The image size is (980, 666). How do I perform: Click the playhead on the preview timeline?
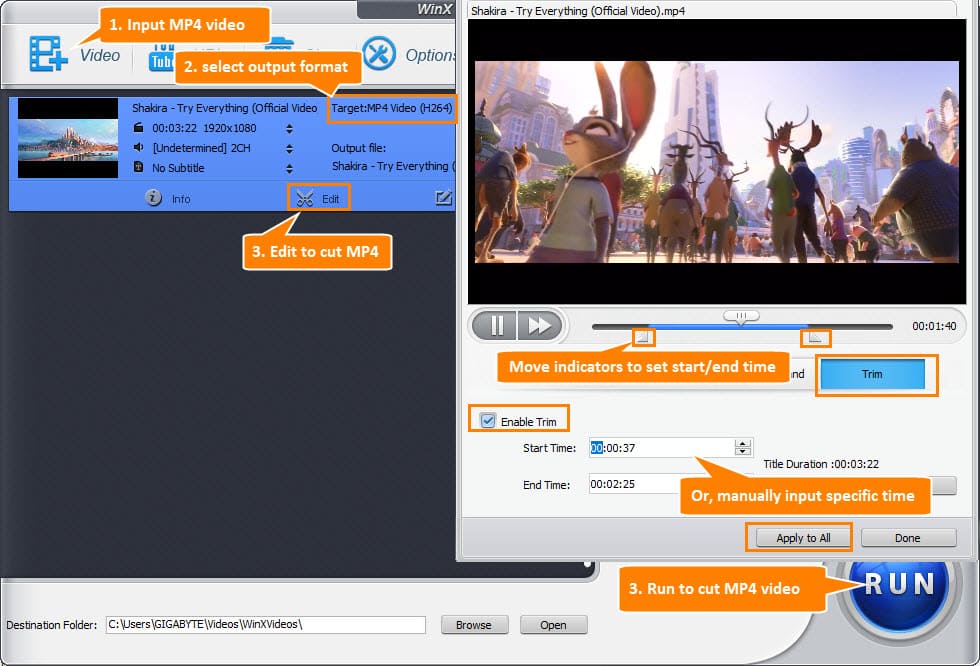click(741, 317)
